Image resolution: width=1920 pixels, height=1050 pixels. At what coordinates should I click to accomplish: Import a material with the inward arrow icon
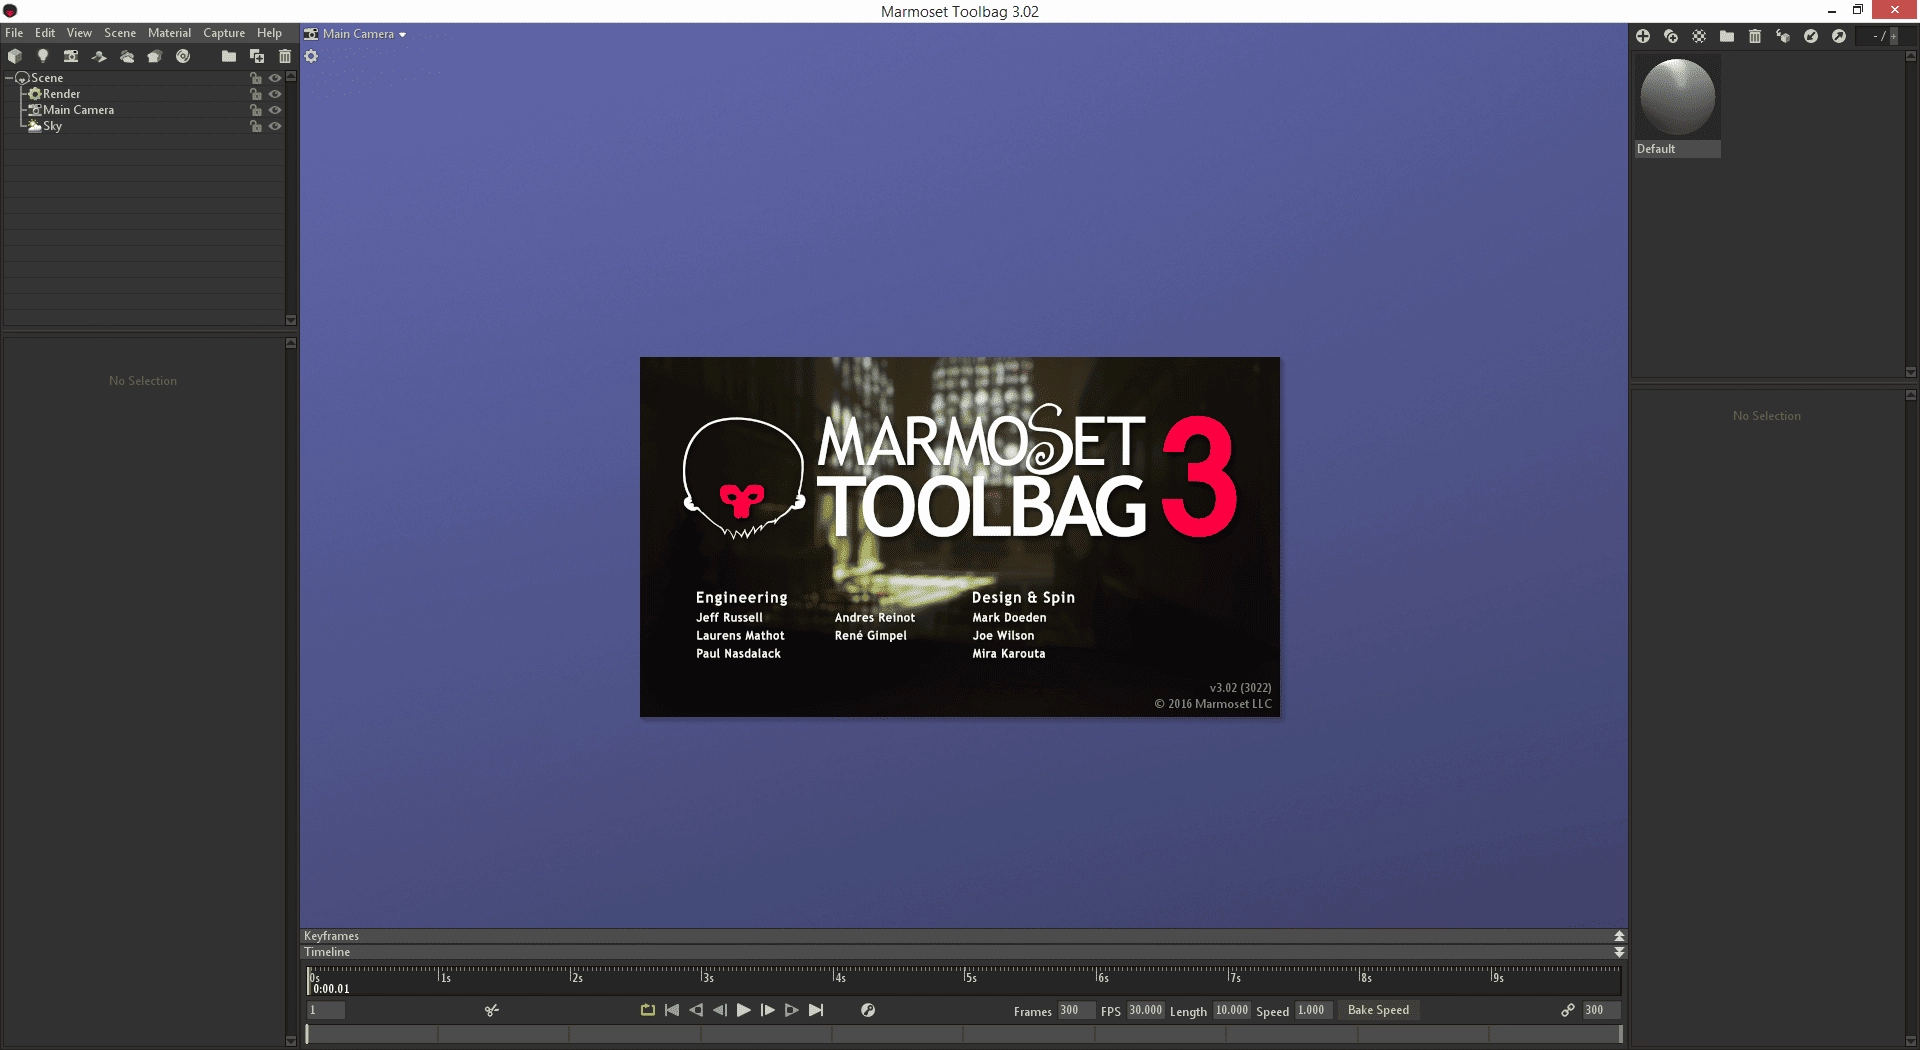(x=1811, y=36)
